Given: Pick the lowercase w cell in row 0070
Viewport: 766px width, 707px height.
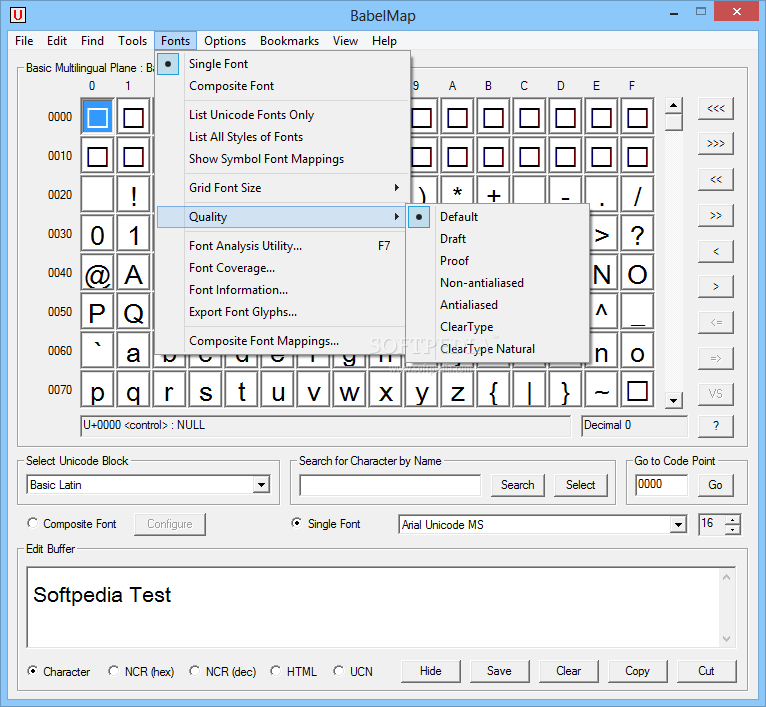Looking at the screenshot, I should click(x=349, y=391).
